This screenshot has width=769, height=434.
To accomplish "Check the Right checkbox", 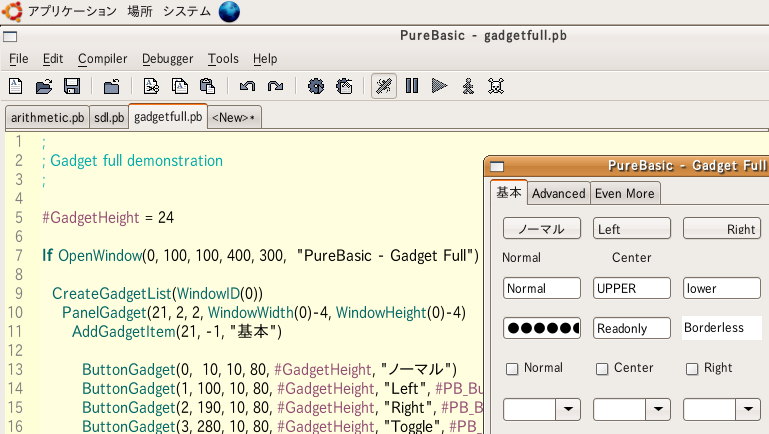I will tap(692, 369).
